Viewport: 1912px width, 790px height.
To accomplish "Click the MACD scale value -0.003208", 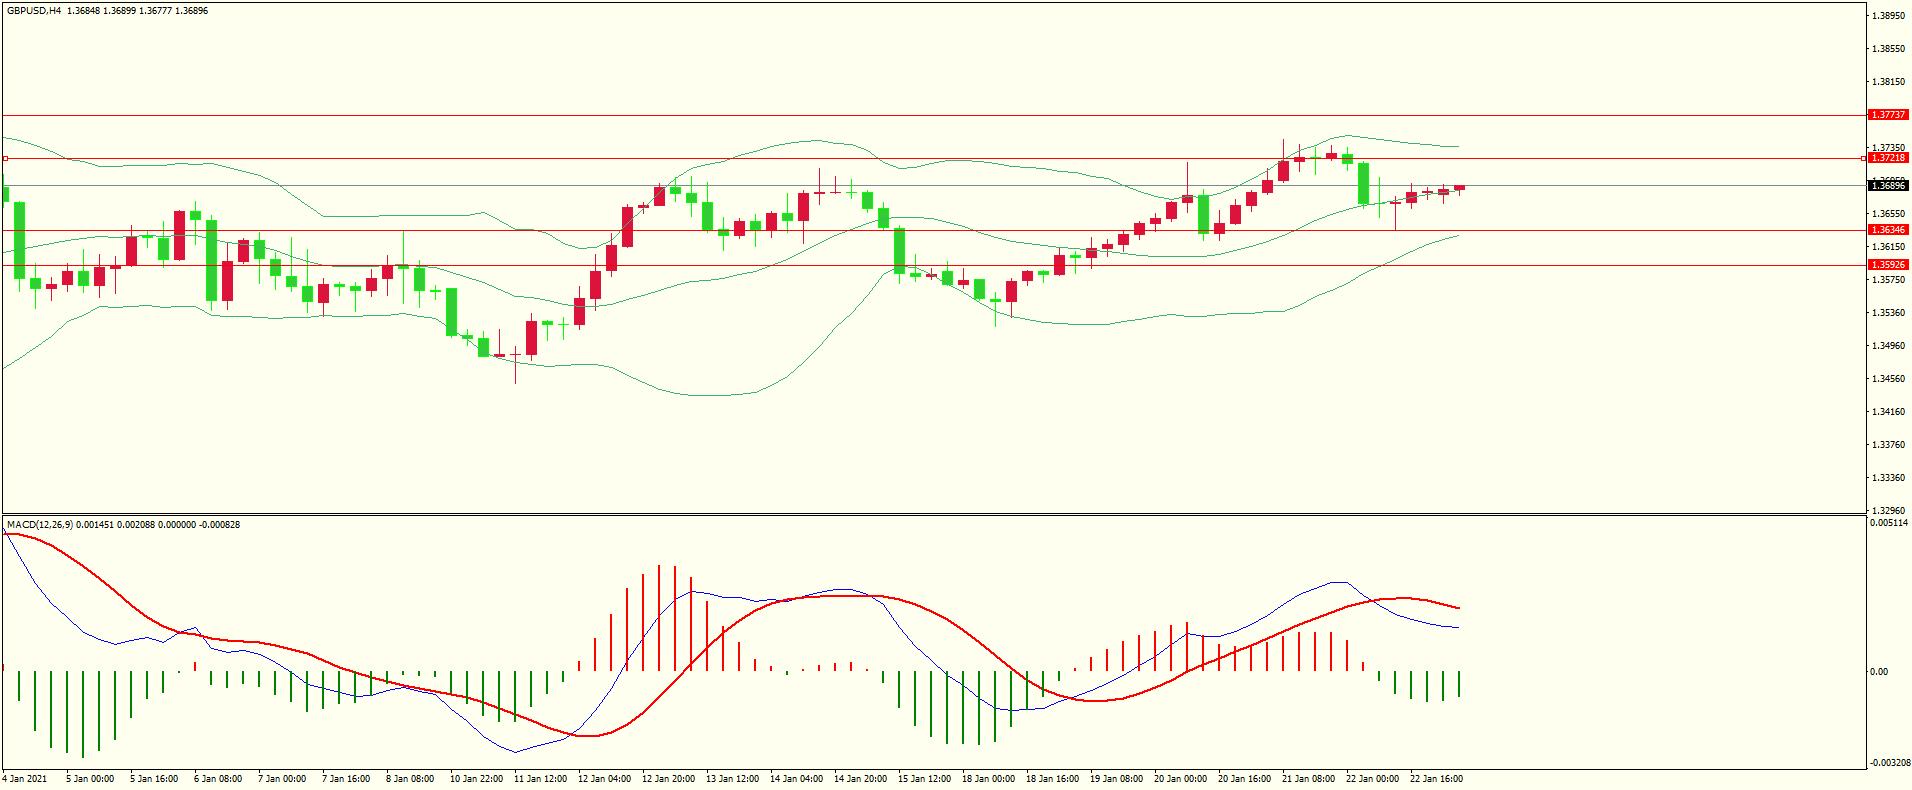I will [1890, 763].
